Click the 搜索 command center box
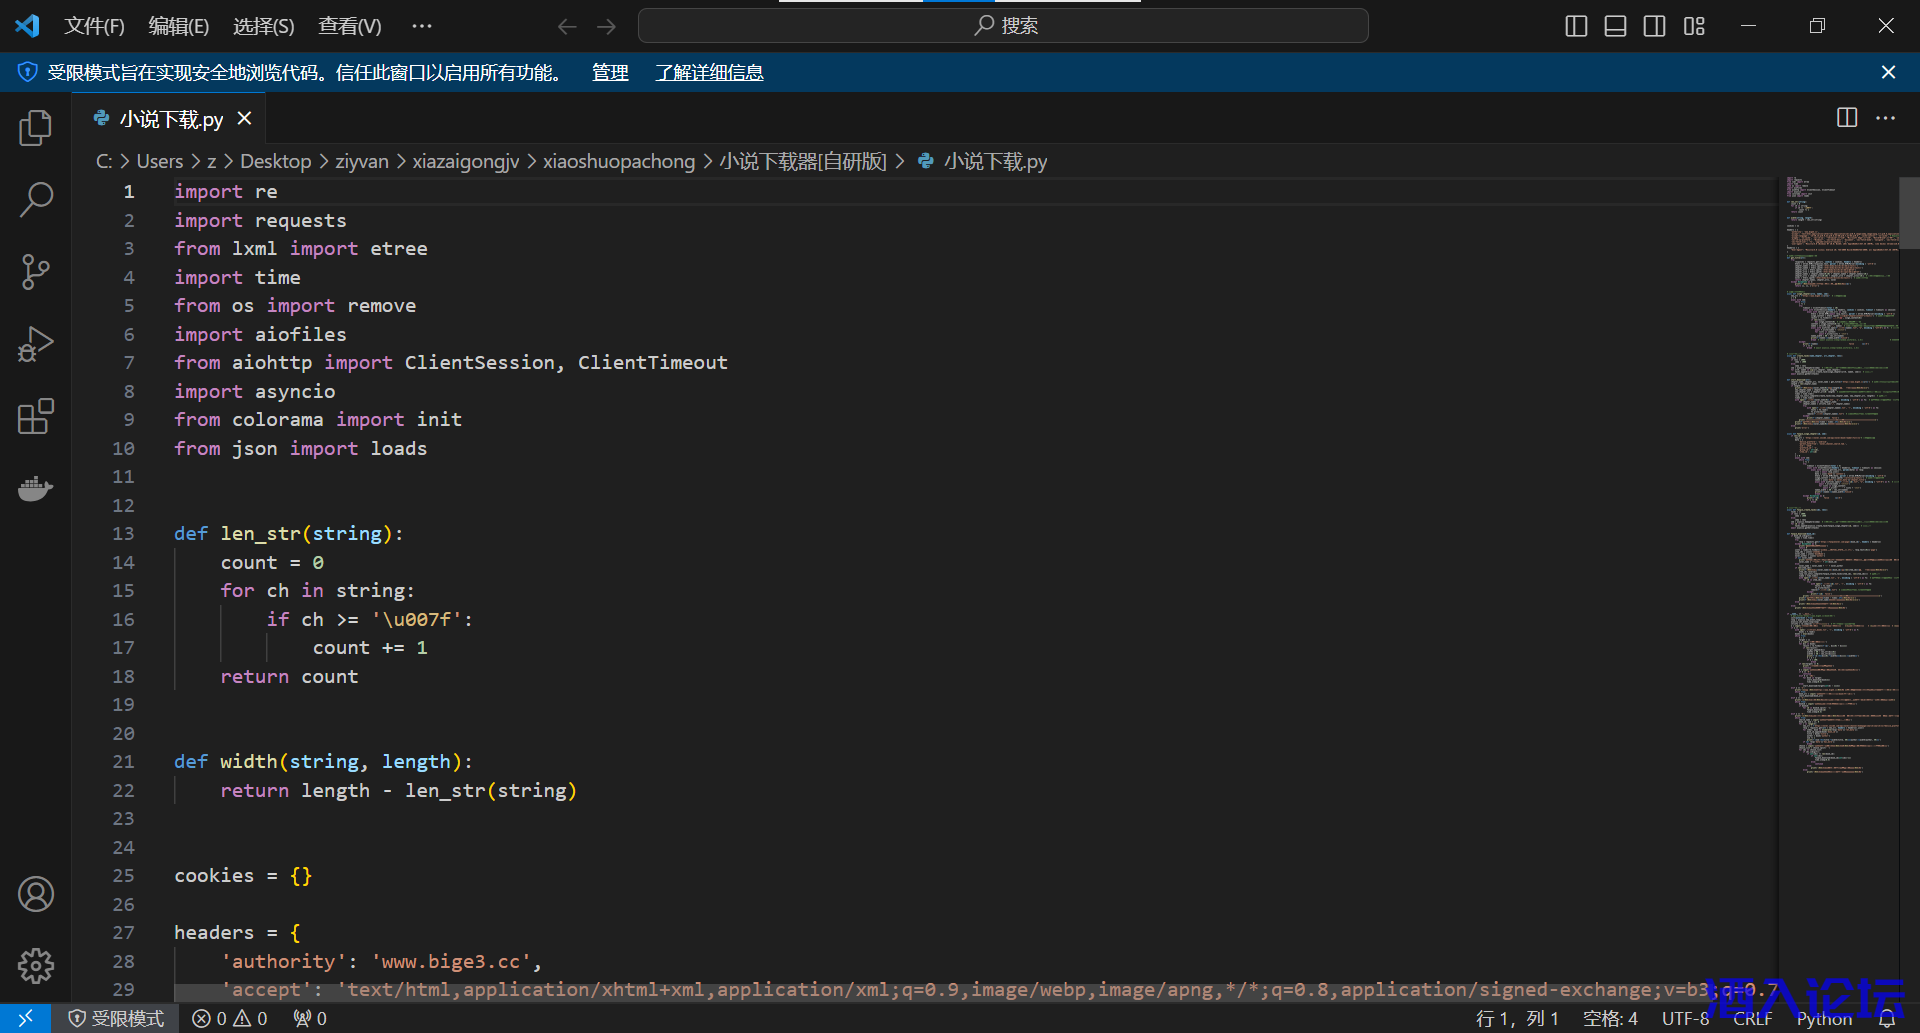The height and width of the screenshot is (1033, 1920). coord(1003,26)
